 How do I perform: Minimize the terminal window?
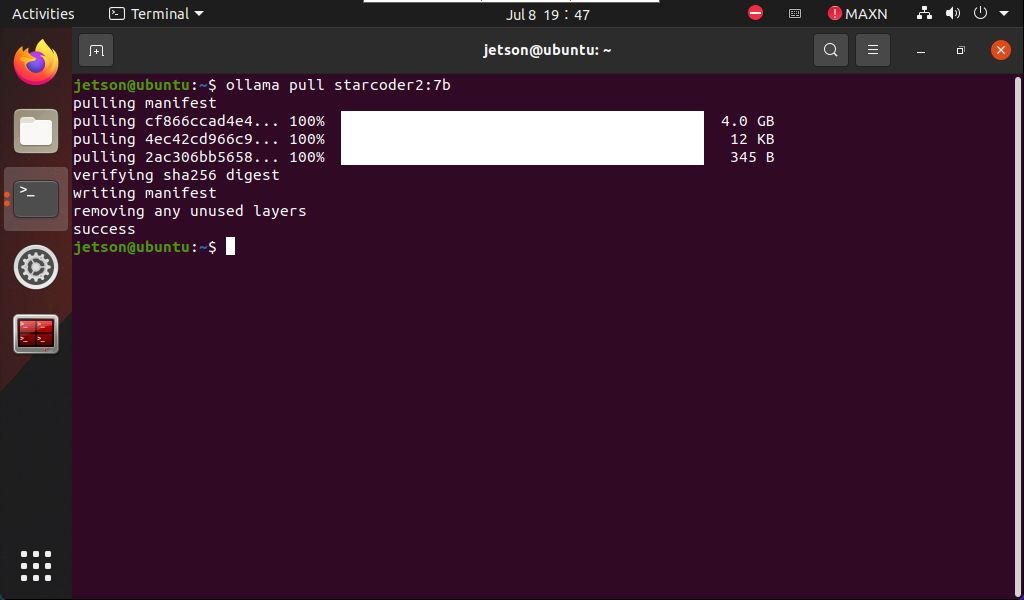[921, 50]
